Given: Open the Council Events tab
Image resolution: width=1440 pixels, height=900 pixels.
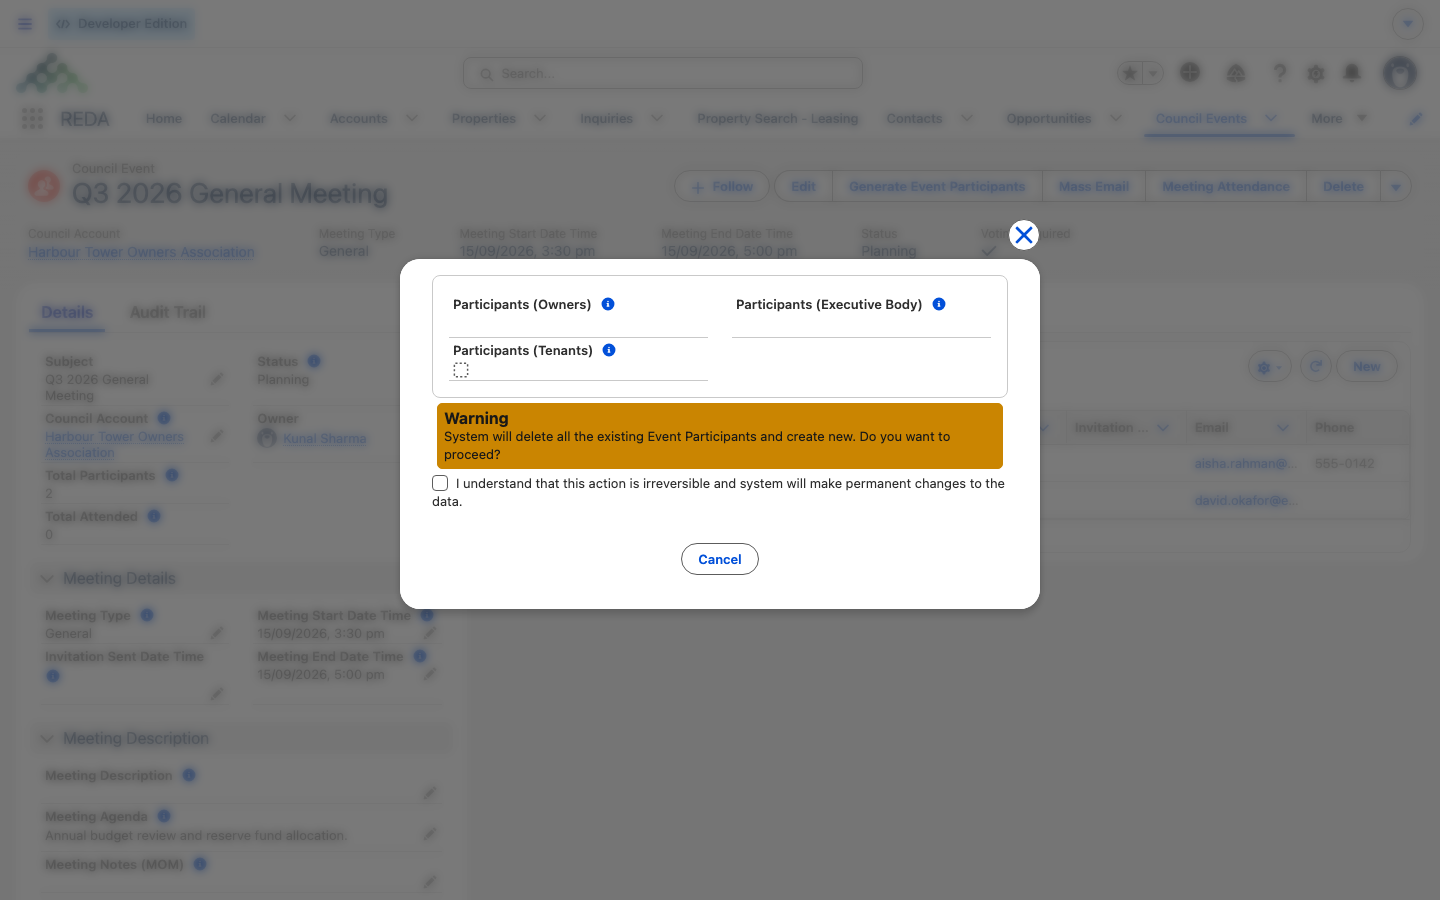Looking at the screenshot, I should pyautogui.click(x=1201, y=119).
